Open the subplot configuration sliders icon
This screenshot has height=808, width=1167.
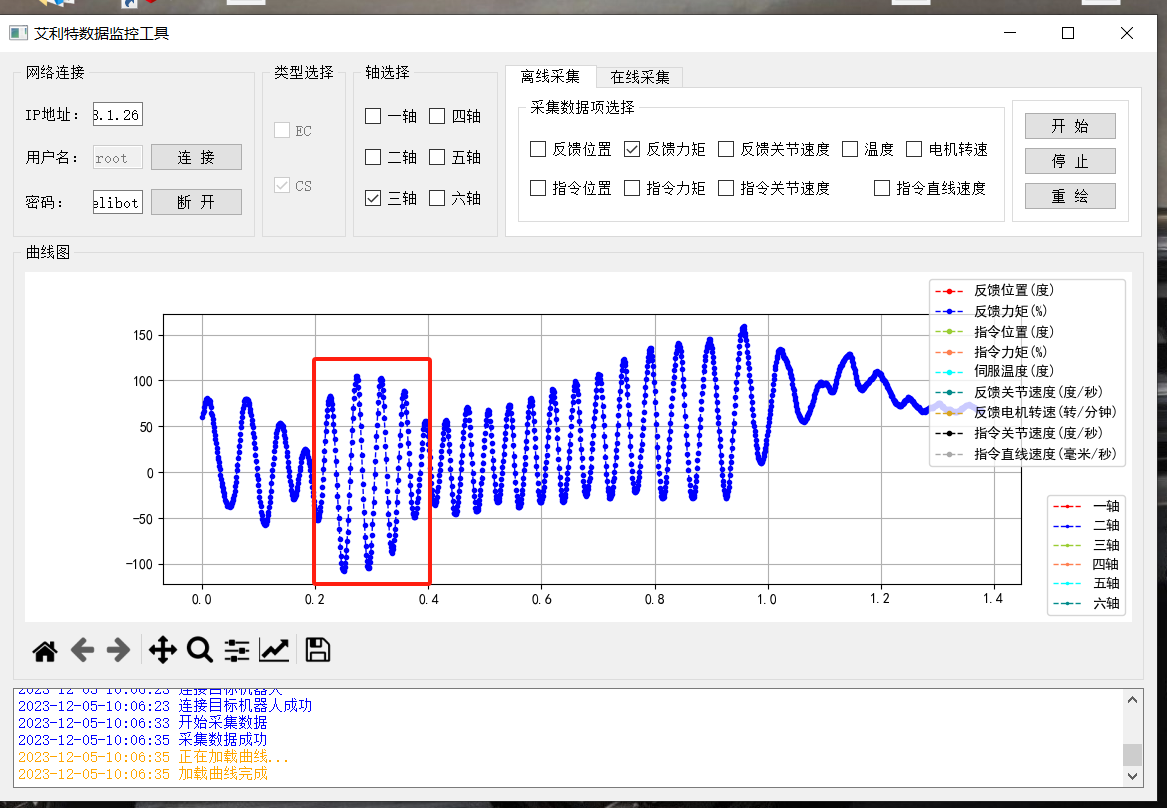tap(237, 651)
